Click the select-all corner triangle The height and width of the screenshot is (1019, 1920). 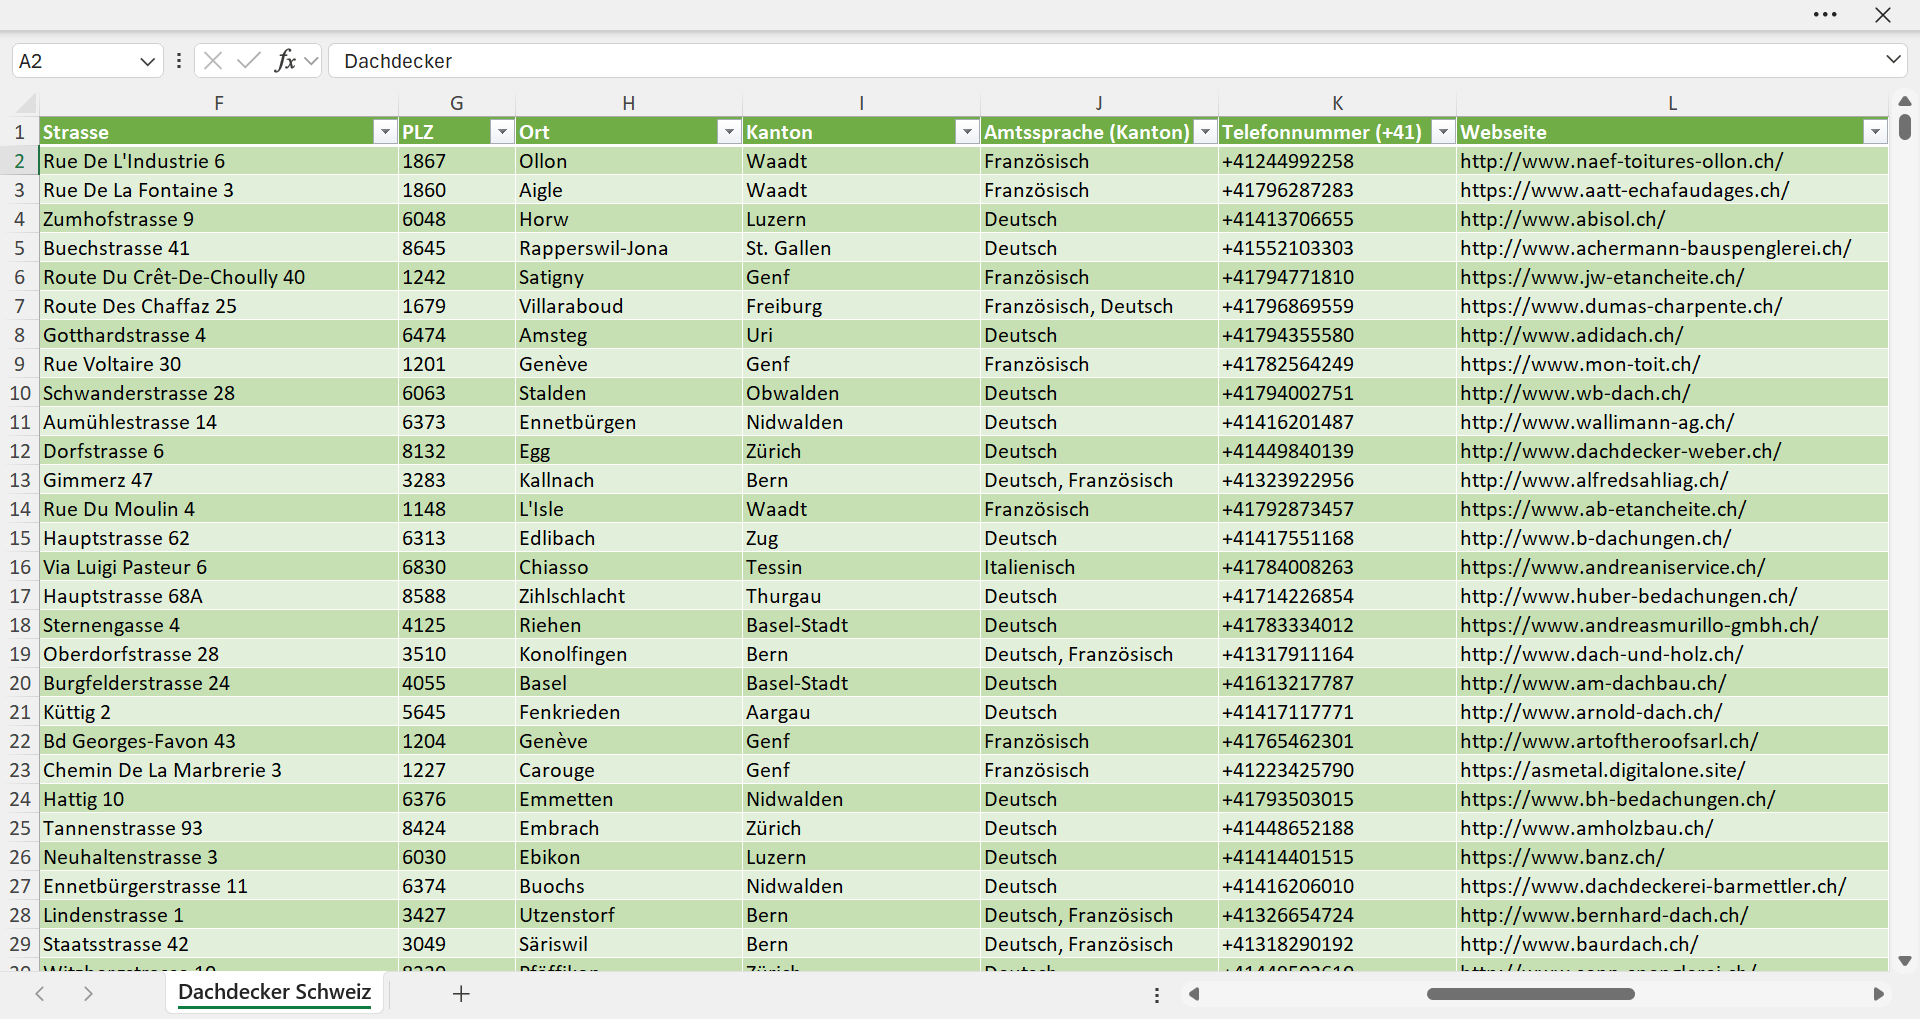click(x=26, y=103)
